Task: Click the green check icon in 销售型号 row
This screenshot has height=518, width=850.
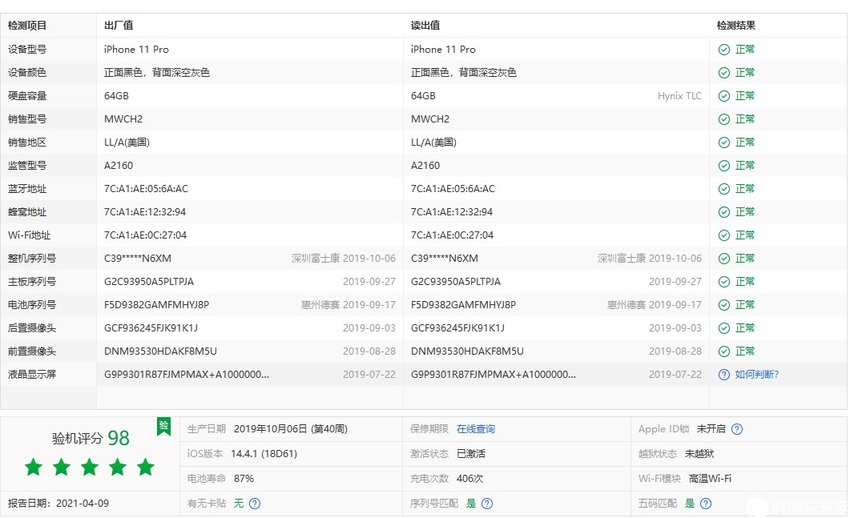Action: (724, 119)
